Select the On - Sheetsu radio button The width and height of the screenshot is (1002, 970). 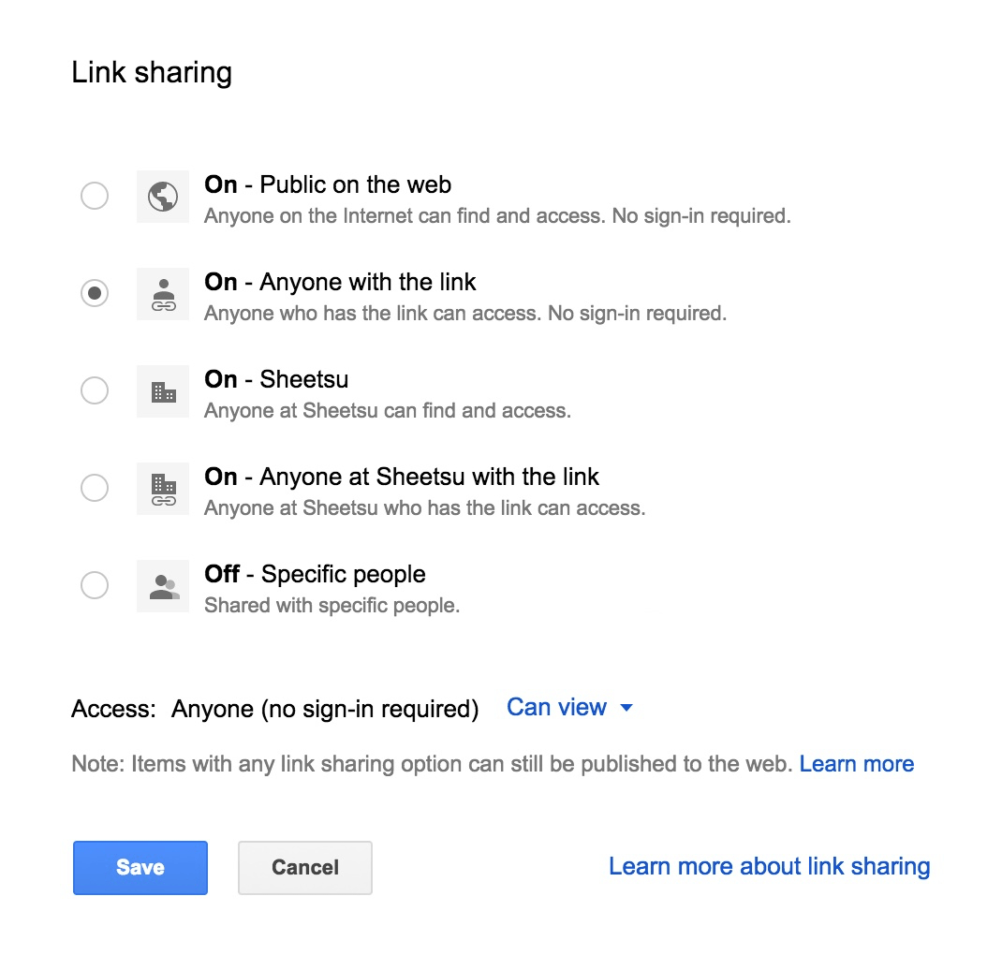point(94,390)
